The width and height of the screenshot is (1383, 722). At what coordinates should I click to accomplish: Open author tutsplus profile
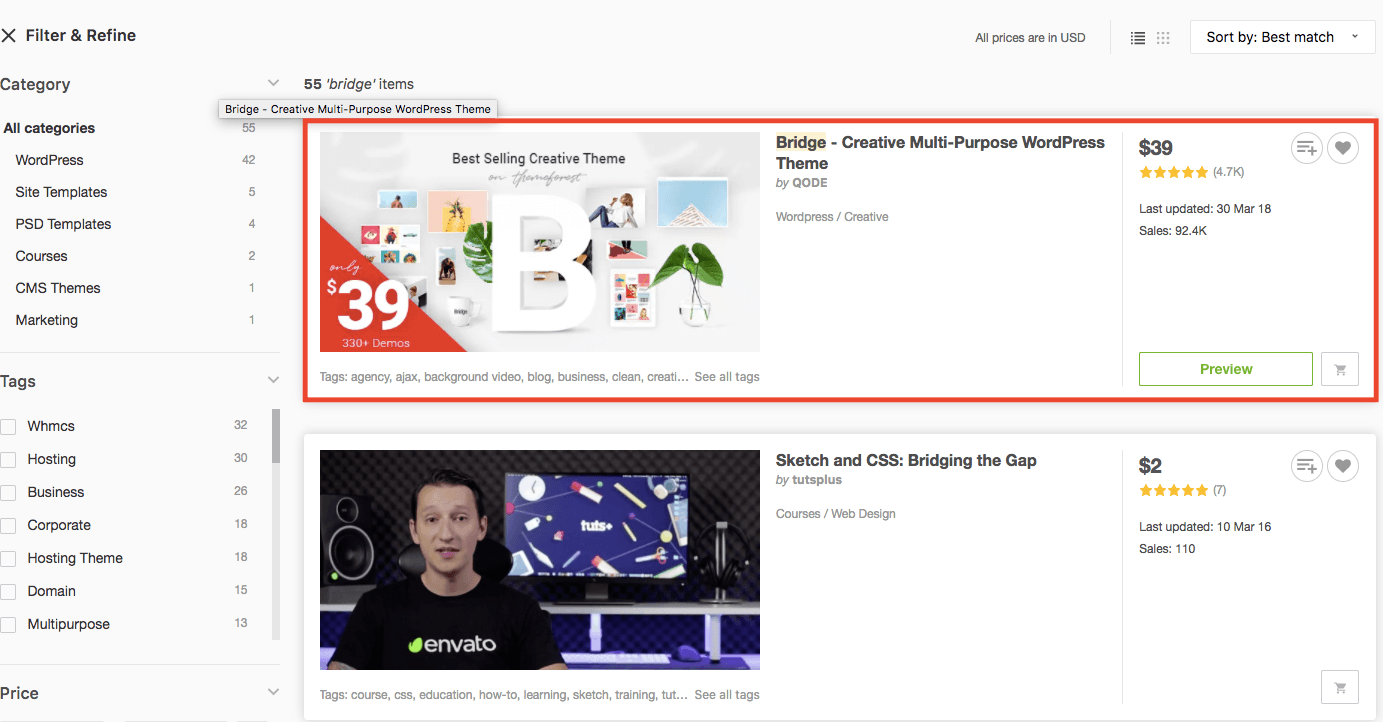pos(817,480)
